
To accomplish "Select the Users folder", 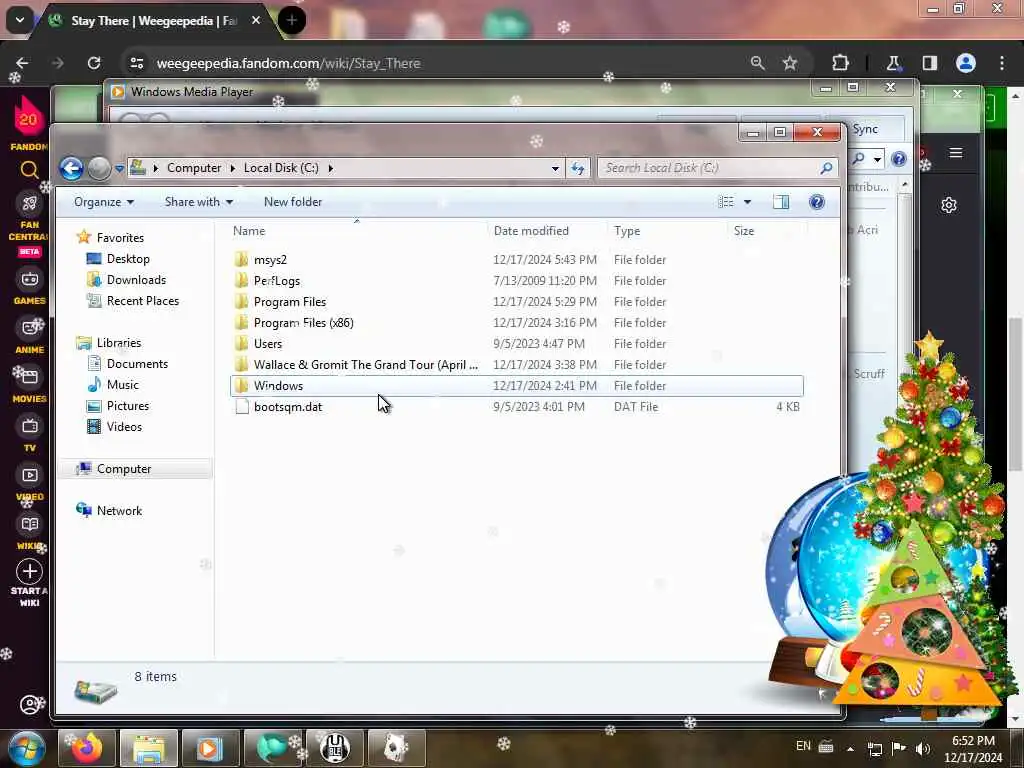I will 268,344.
